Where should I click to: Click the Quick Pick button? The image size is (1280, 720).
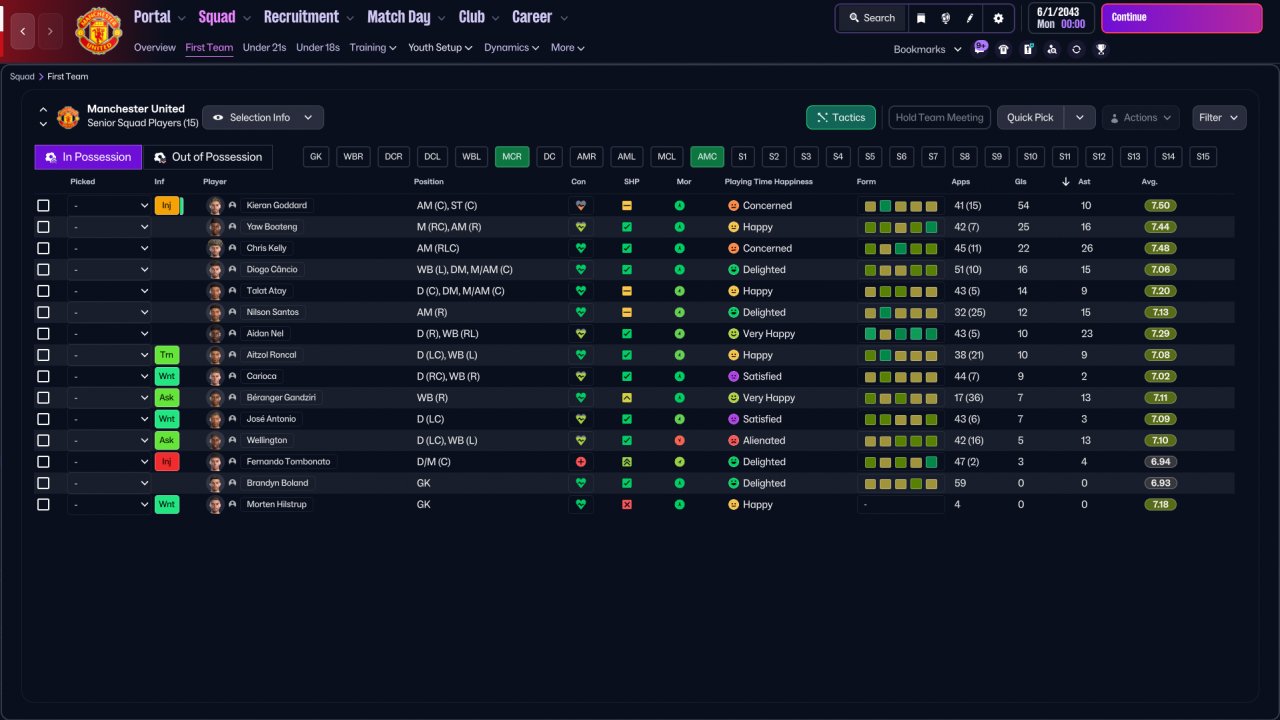pyautogui.click(x=1030, y=118)
